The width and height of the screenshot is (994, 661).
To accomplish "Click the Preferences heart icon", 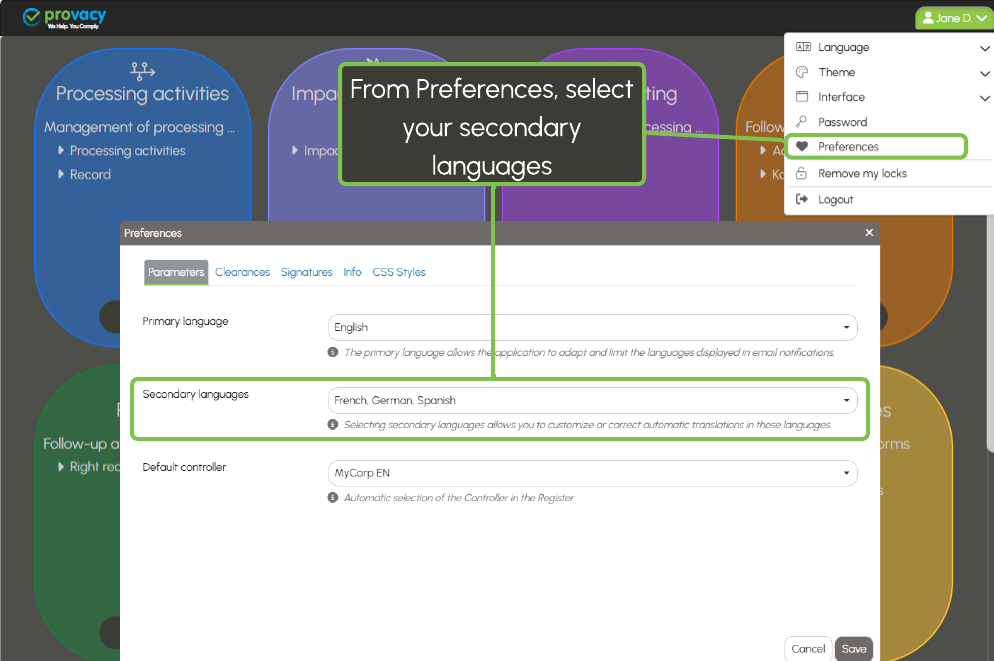I will point(801,147).
